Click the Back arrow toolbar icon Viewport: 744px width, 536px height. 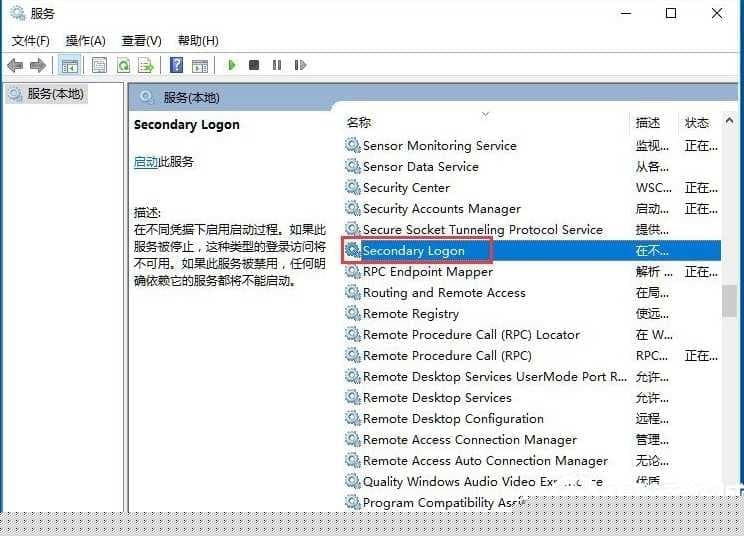pyautogui.click(x=15, y=65)
